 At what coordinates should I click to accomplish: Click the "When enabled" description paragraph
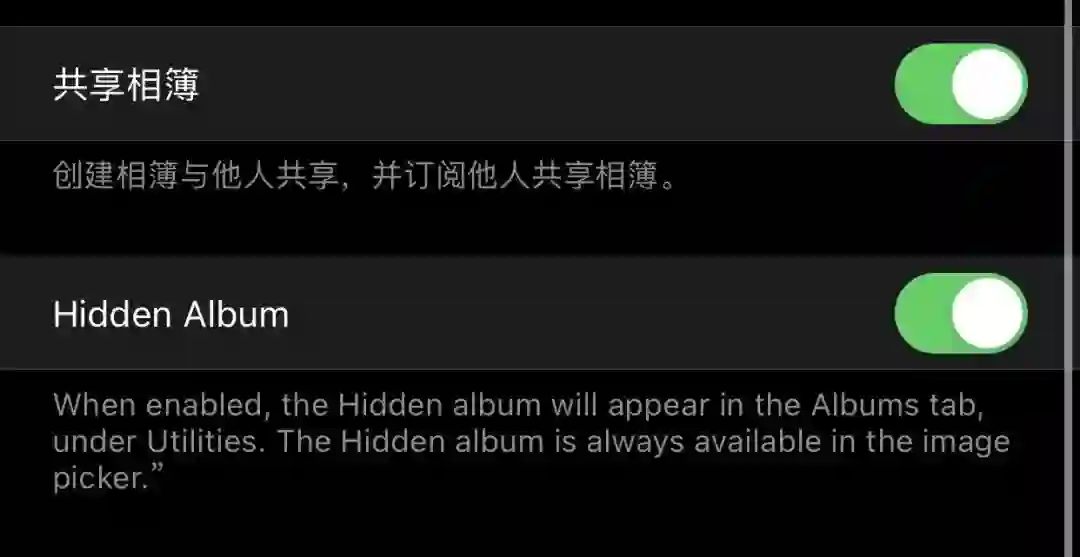[531, 441]
